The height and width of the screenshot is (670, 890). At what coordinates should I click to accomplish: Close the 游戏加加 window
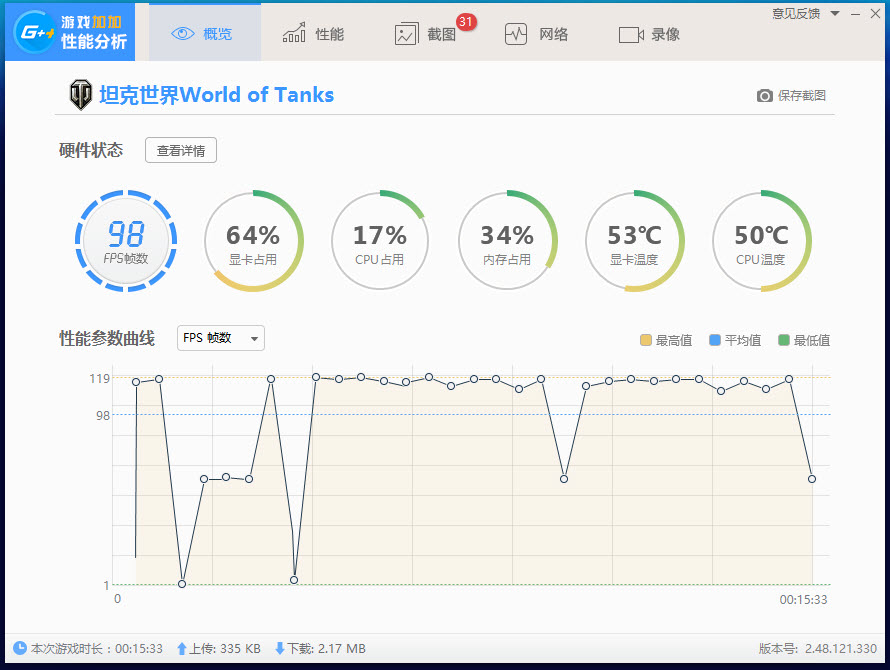click(875, 14)
